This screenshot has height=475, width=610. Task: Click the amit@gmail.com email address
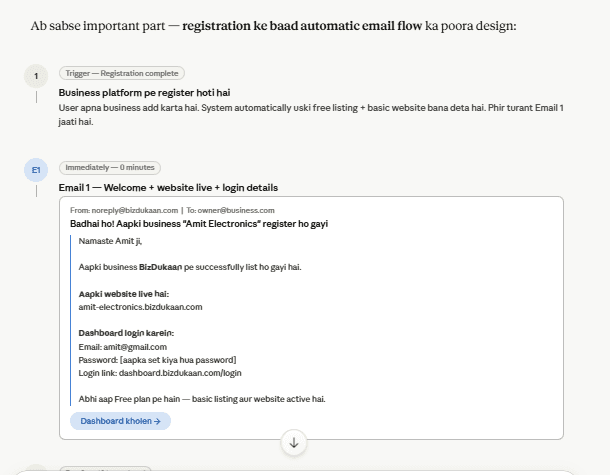click(135, 347)
